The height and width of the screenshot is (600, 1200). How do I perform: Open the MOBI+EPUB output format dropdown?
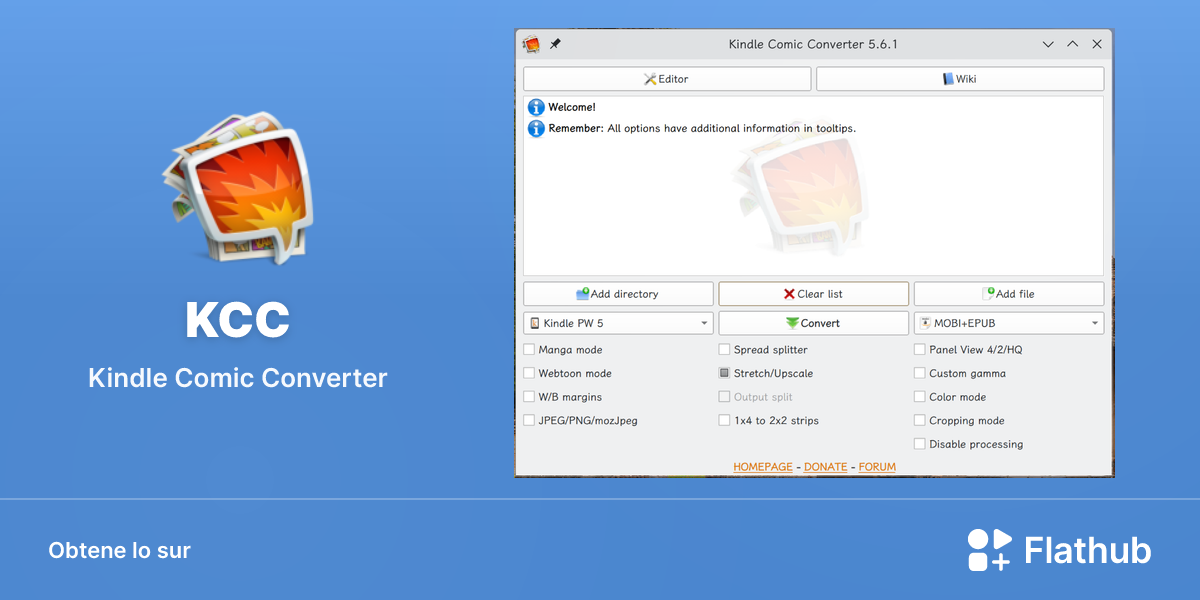click(x=1009, y=323)
